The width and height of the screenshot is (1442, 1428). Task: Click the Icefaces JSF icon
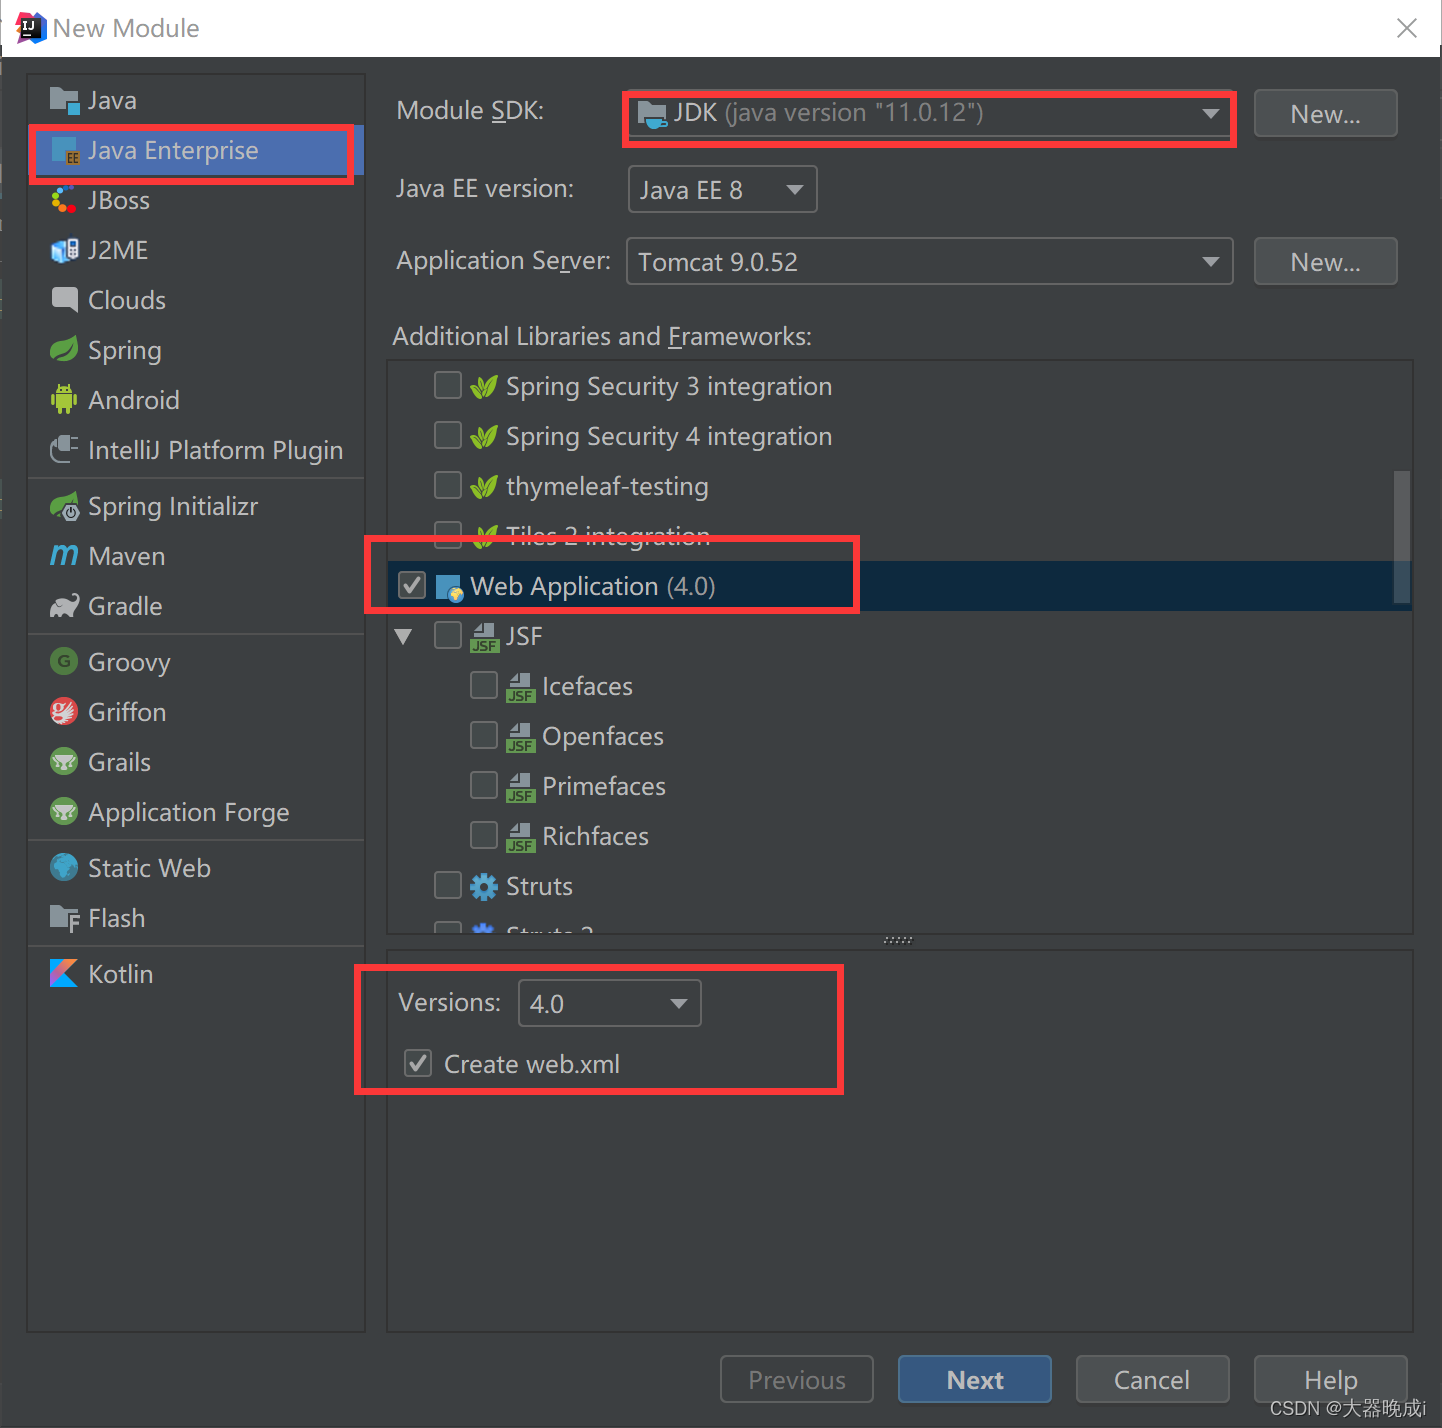pos(521,687)
